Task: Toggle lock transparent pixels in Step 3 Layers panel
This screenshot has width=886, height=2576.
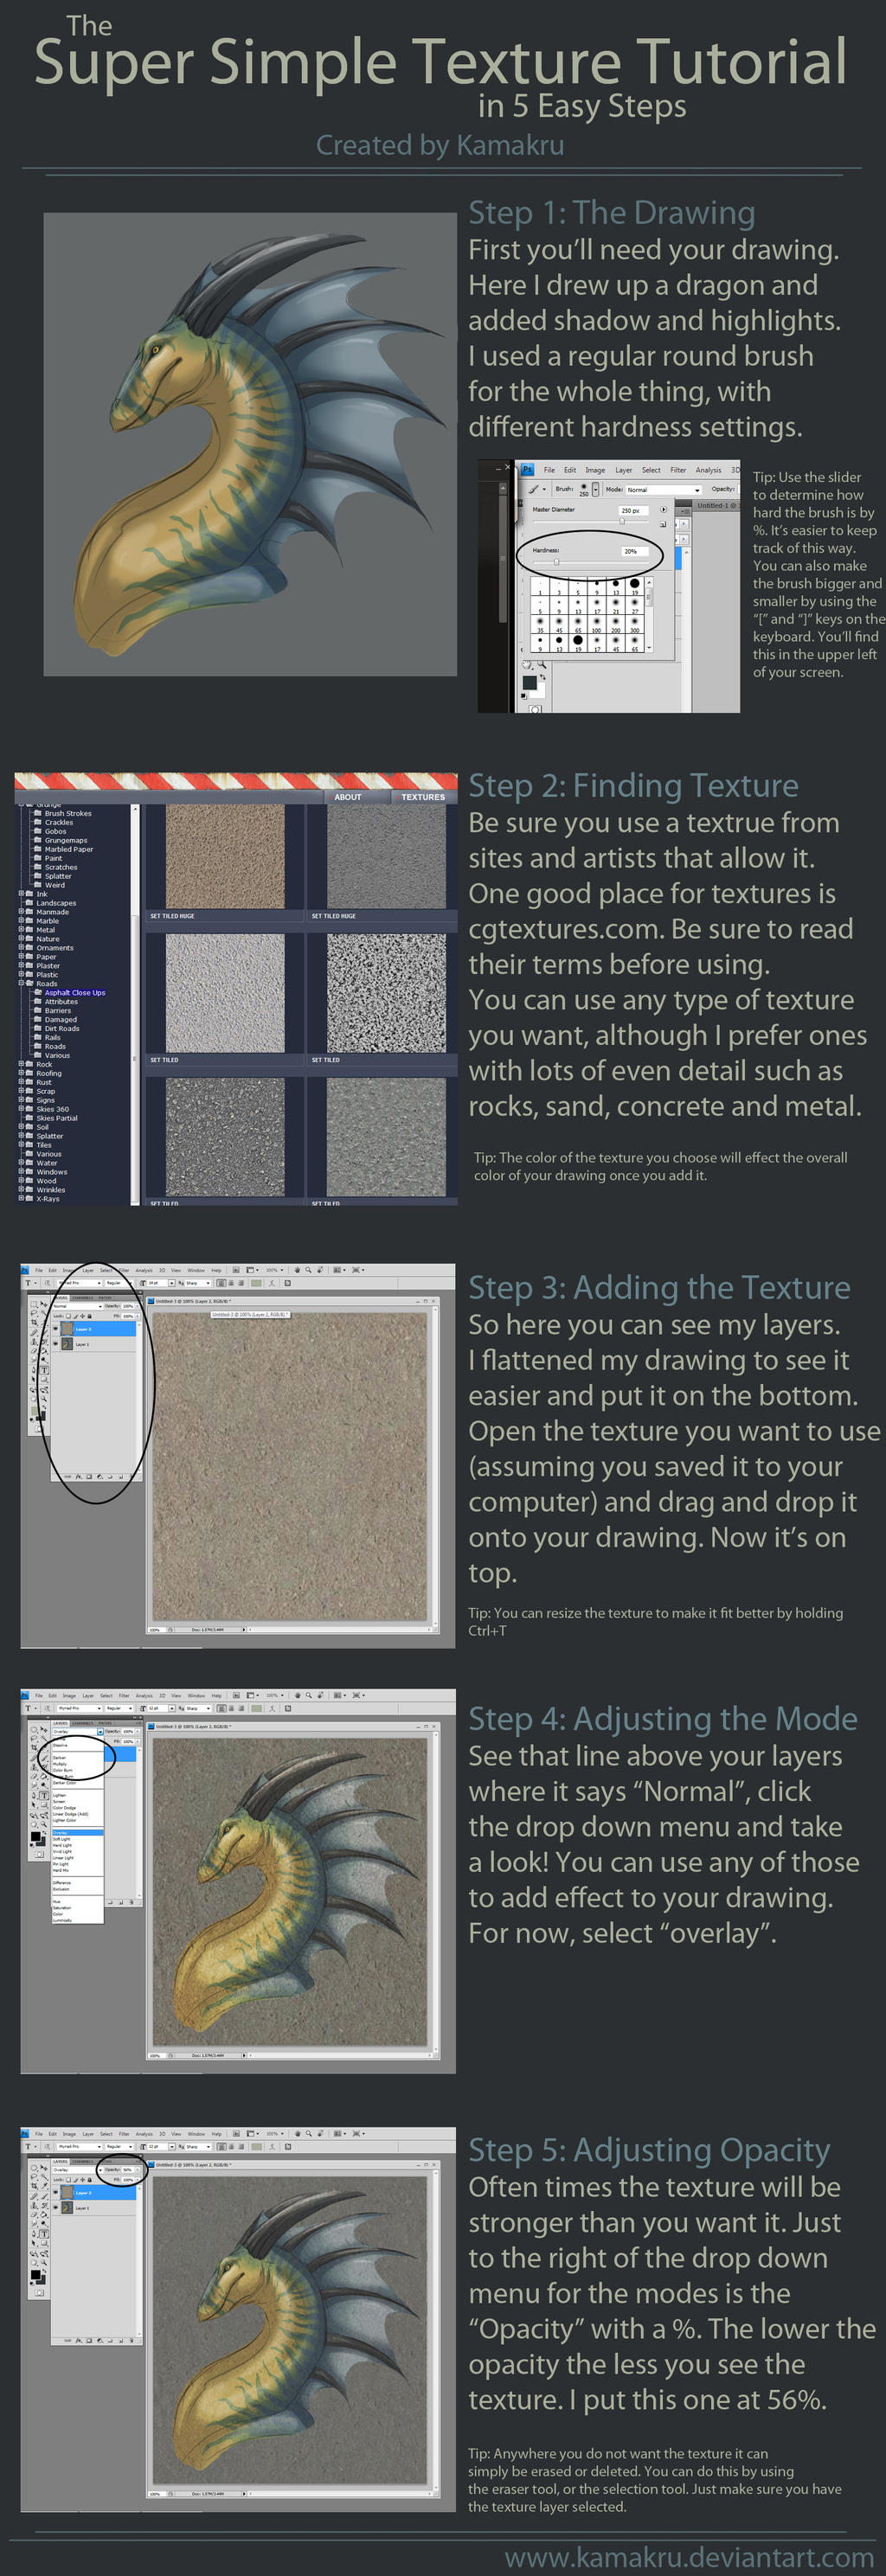Action: point(68,1317)
